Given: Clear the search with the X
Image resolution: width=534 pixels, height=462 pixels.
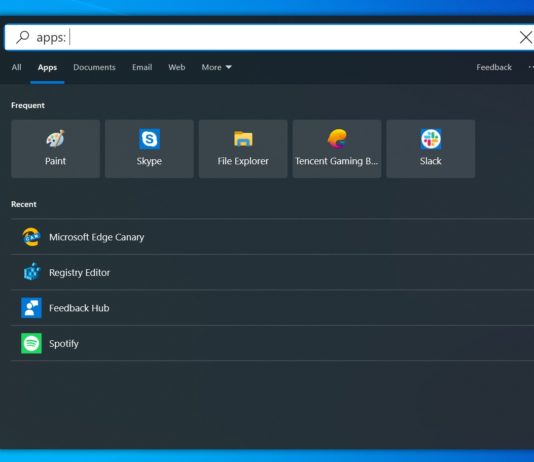Looking at the screenshot, I should click(x=526, y=37).
